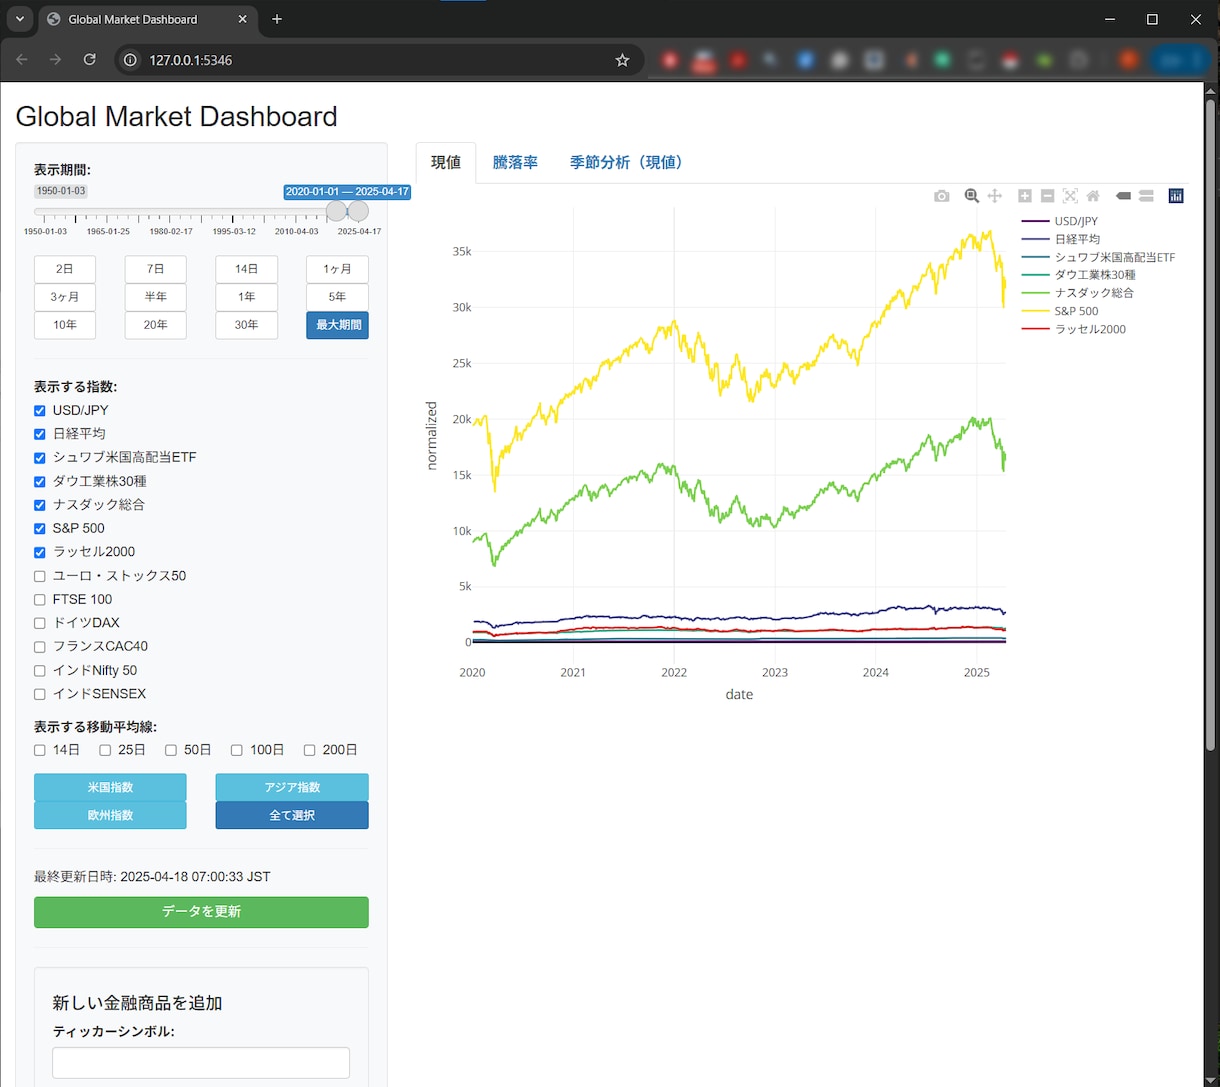Reload the dashboard page
This screenshot has width=1220, height=1087.
click(x=90, y=60)
